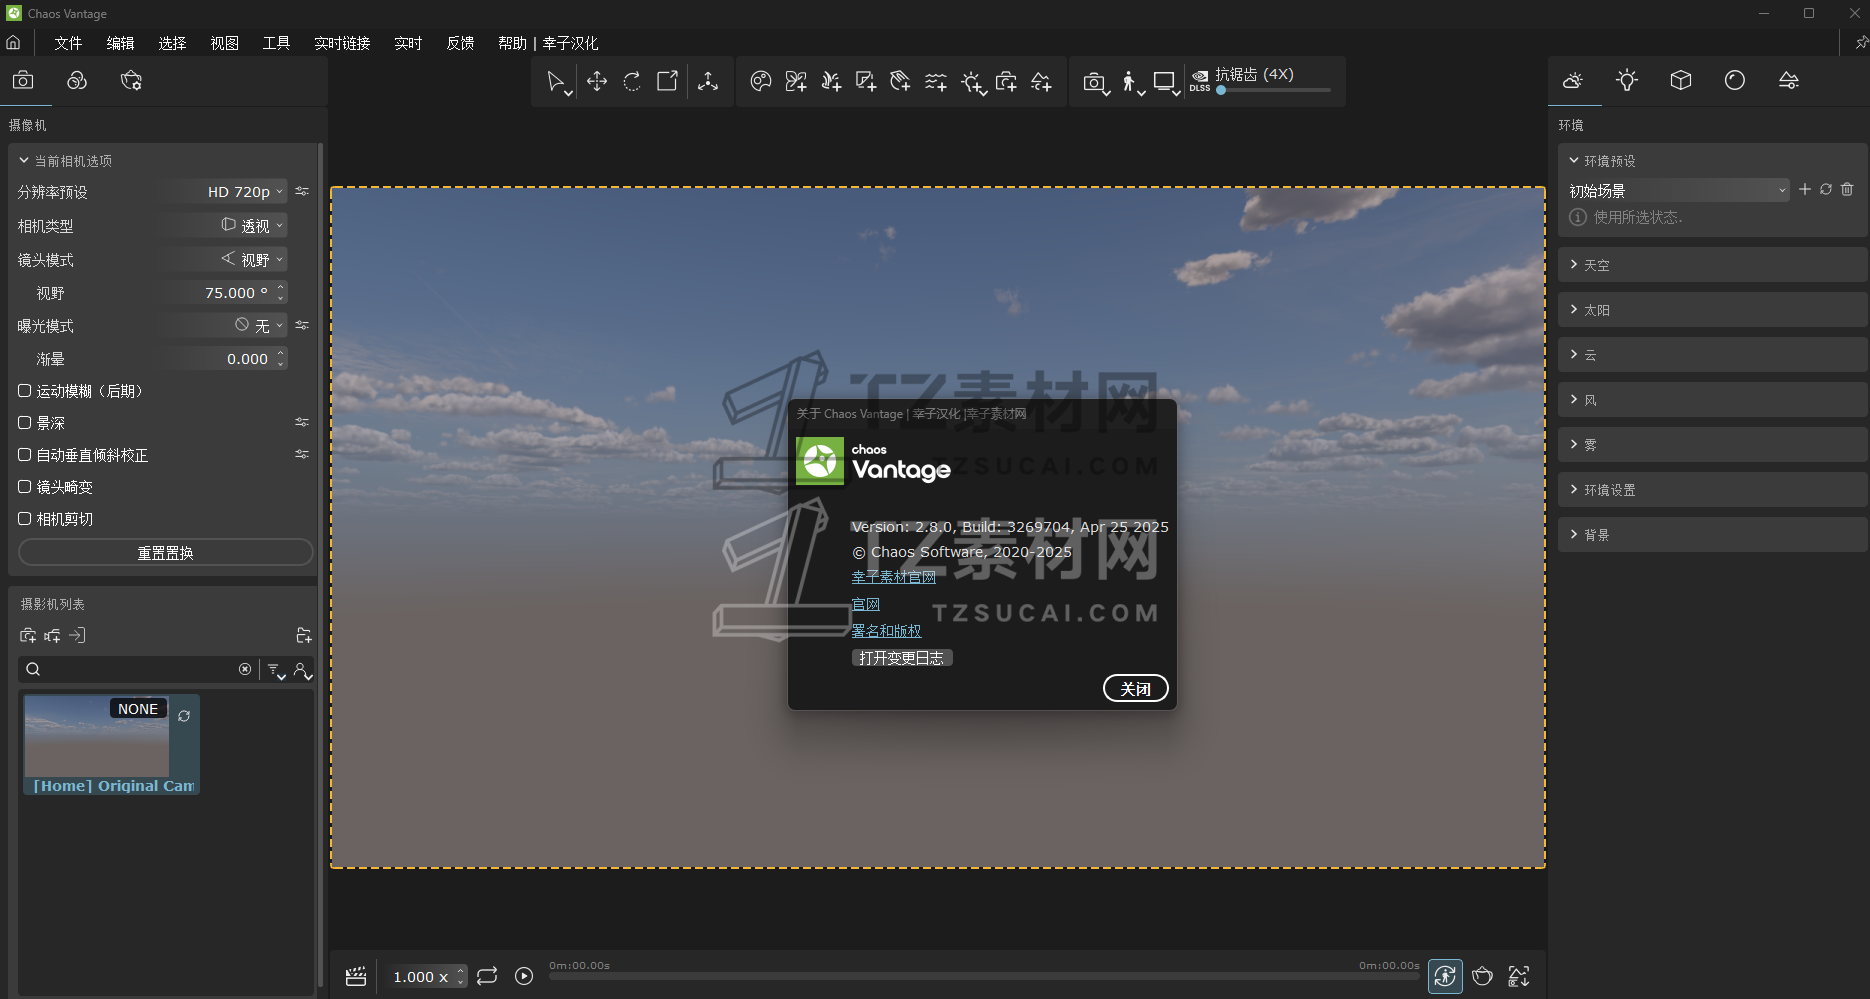The height and width of the screenshot is (999, 1870).
Task: Expand the 雾 section
Action: (1712, 445)
